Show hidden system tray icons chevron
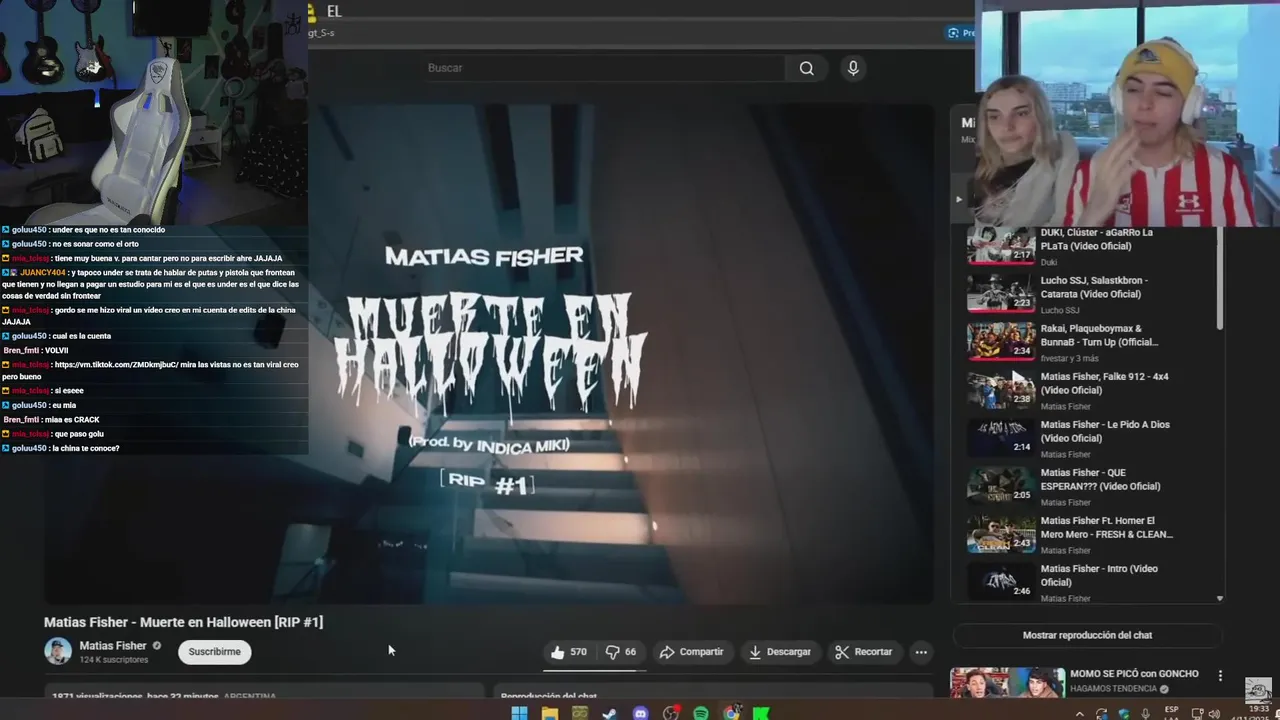Viewport: 1280px width, 720px height. click(x=1079, y=714)
